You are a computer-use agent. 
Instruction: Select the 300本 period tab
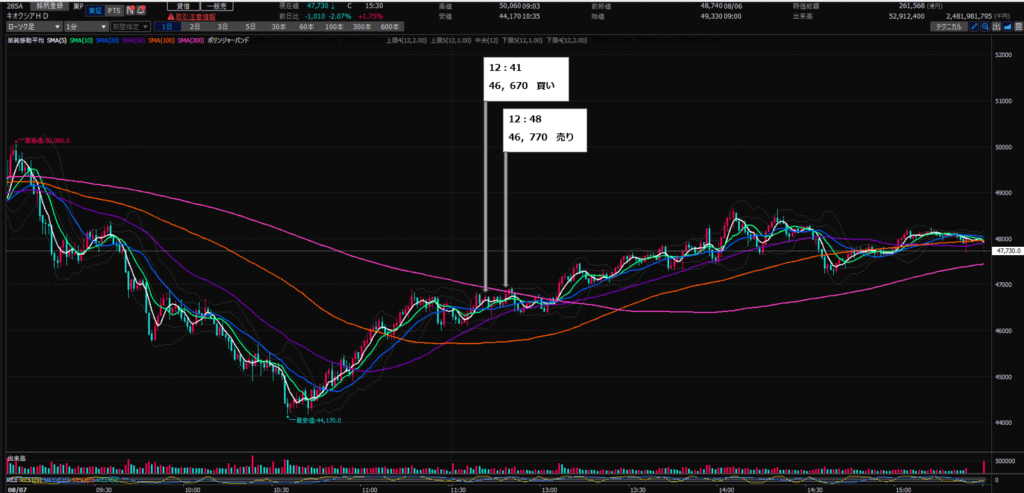pyautogui.click(x=362, y=27)
